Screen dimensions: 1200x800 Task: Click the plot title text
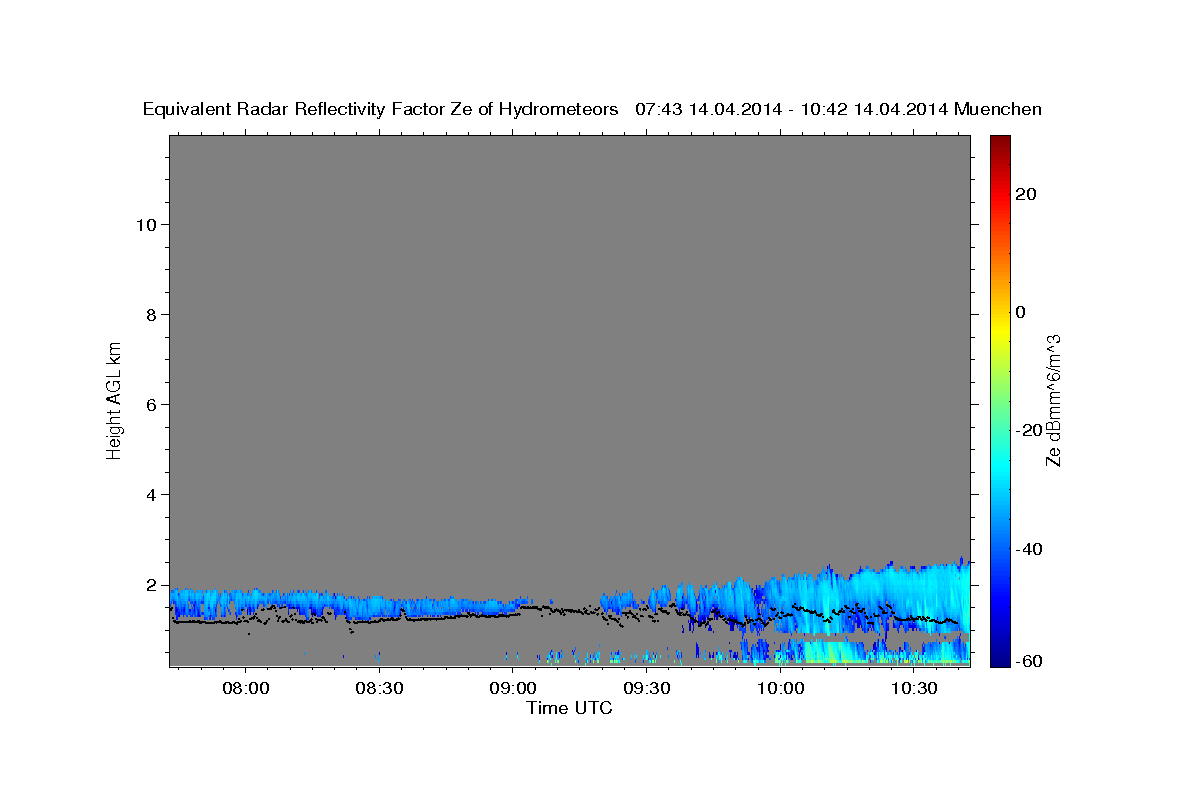(x=592, y=109)
